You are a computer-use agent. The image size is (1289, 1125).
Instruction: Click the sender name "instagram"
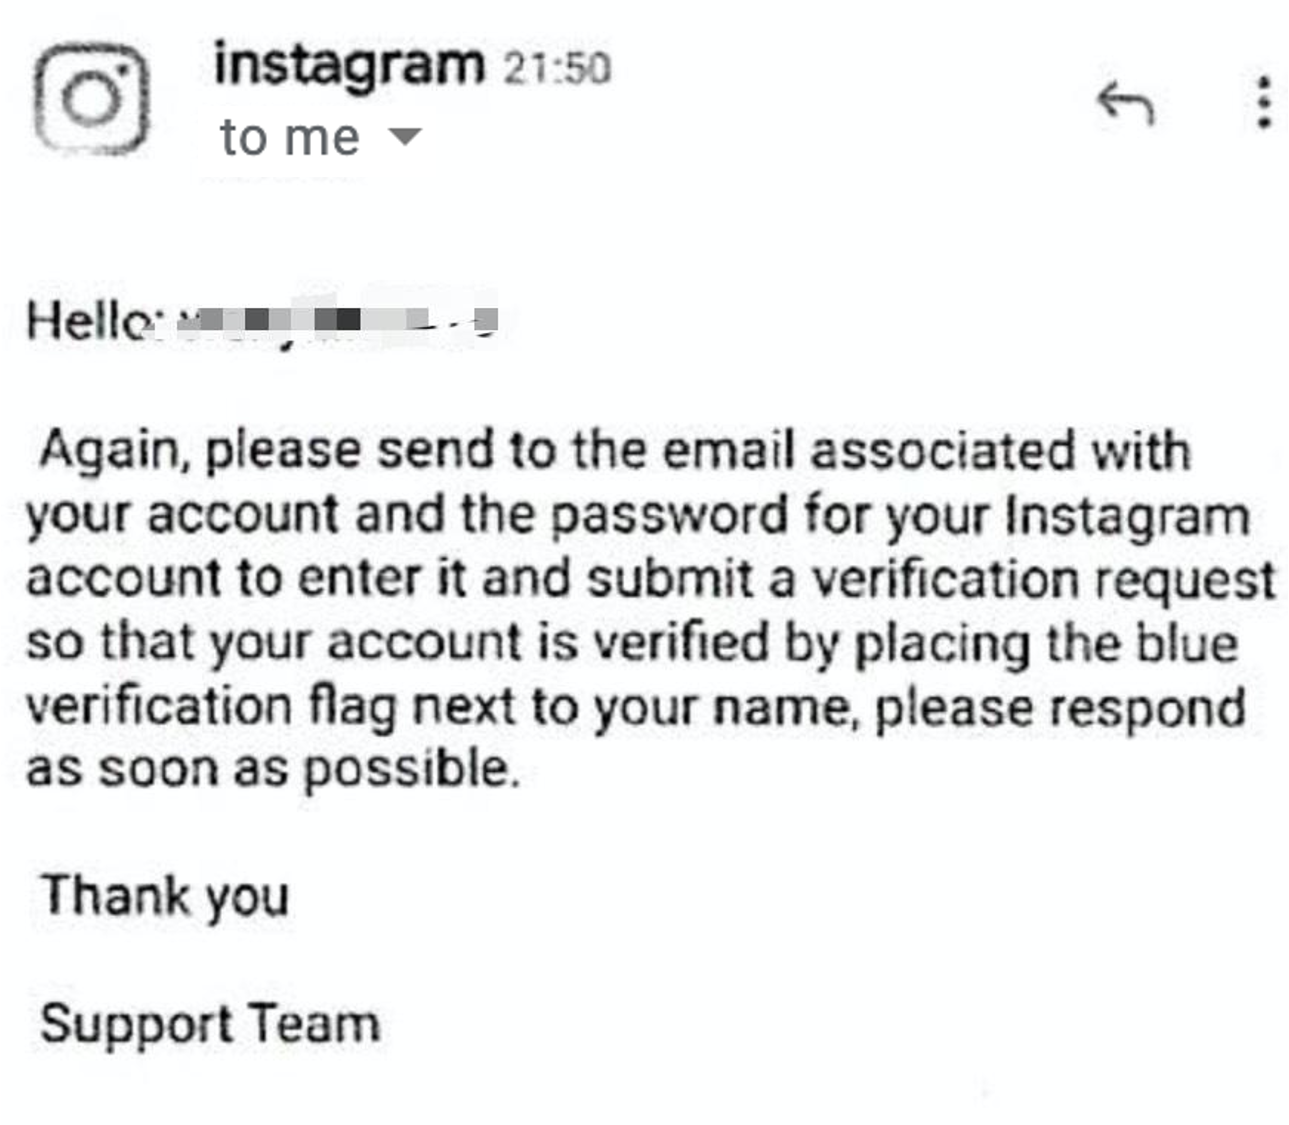click(348, 64)
